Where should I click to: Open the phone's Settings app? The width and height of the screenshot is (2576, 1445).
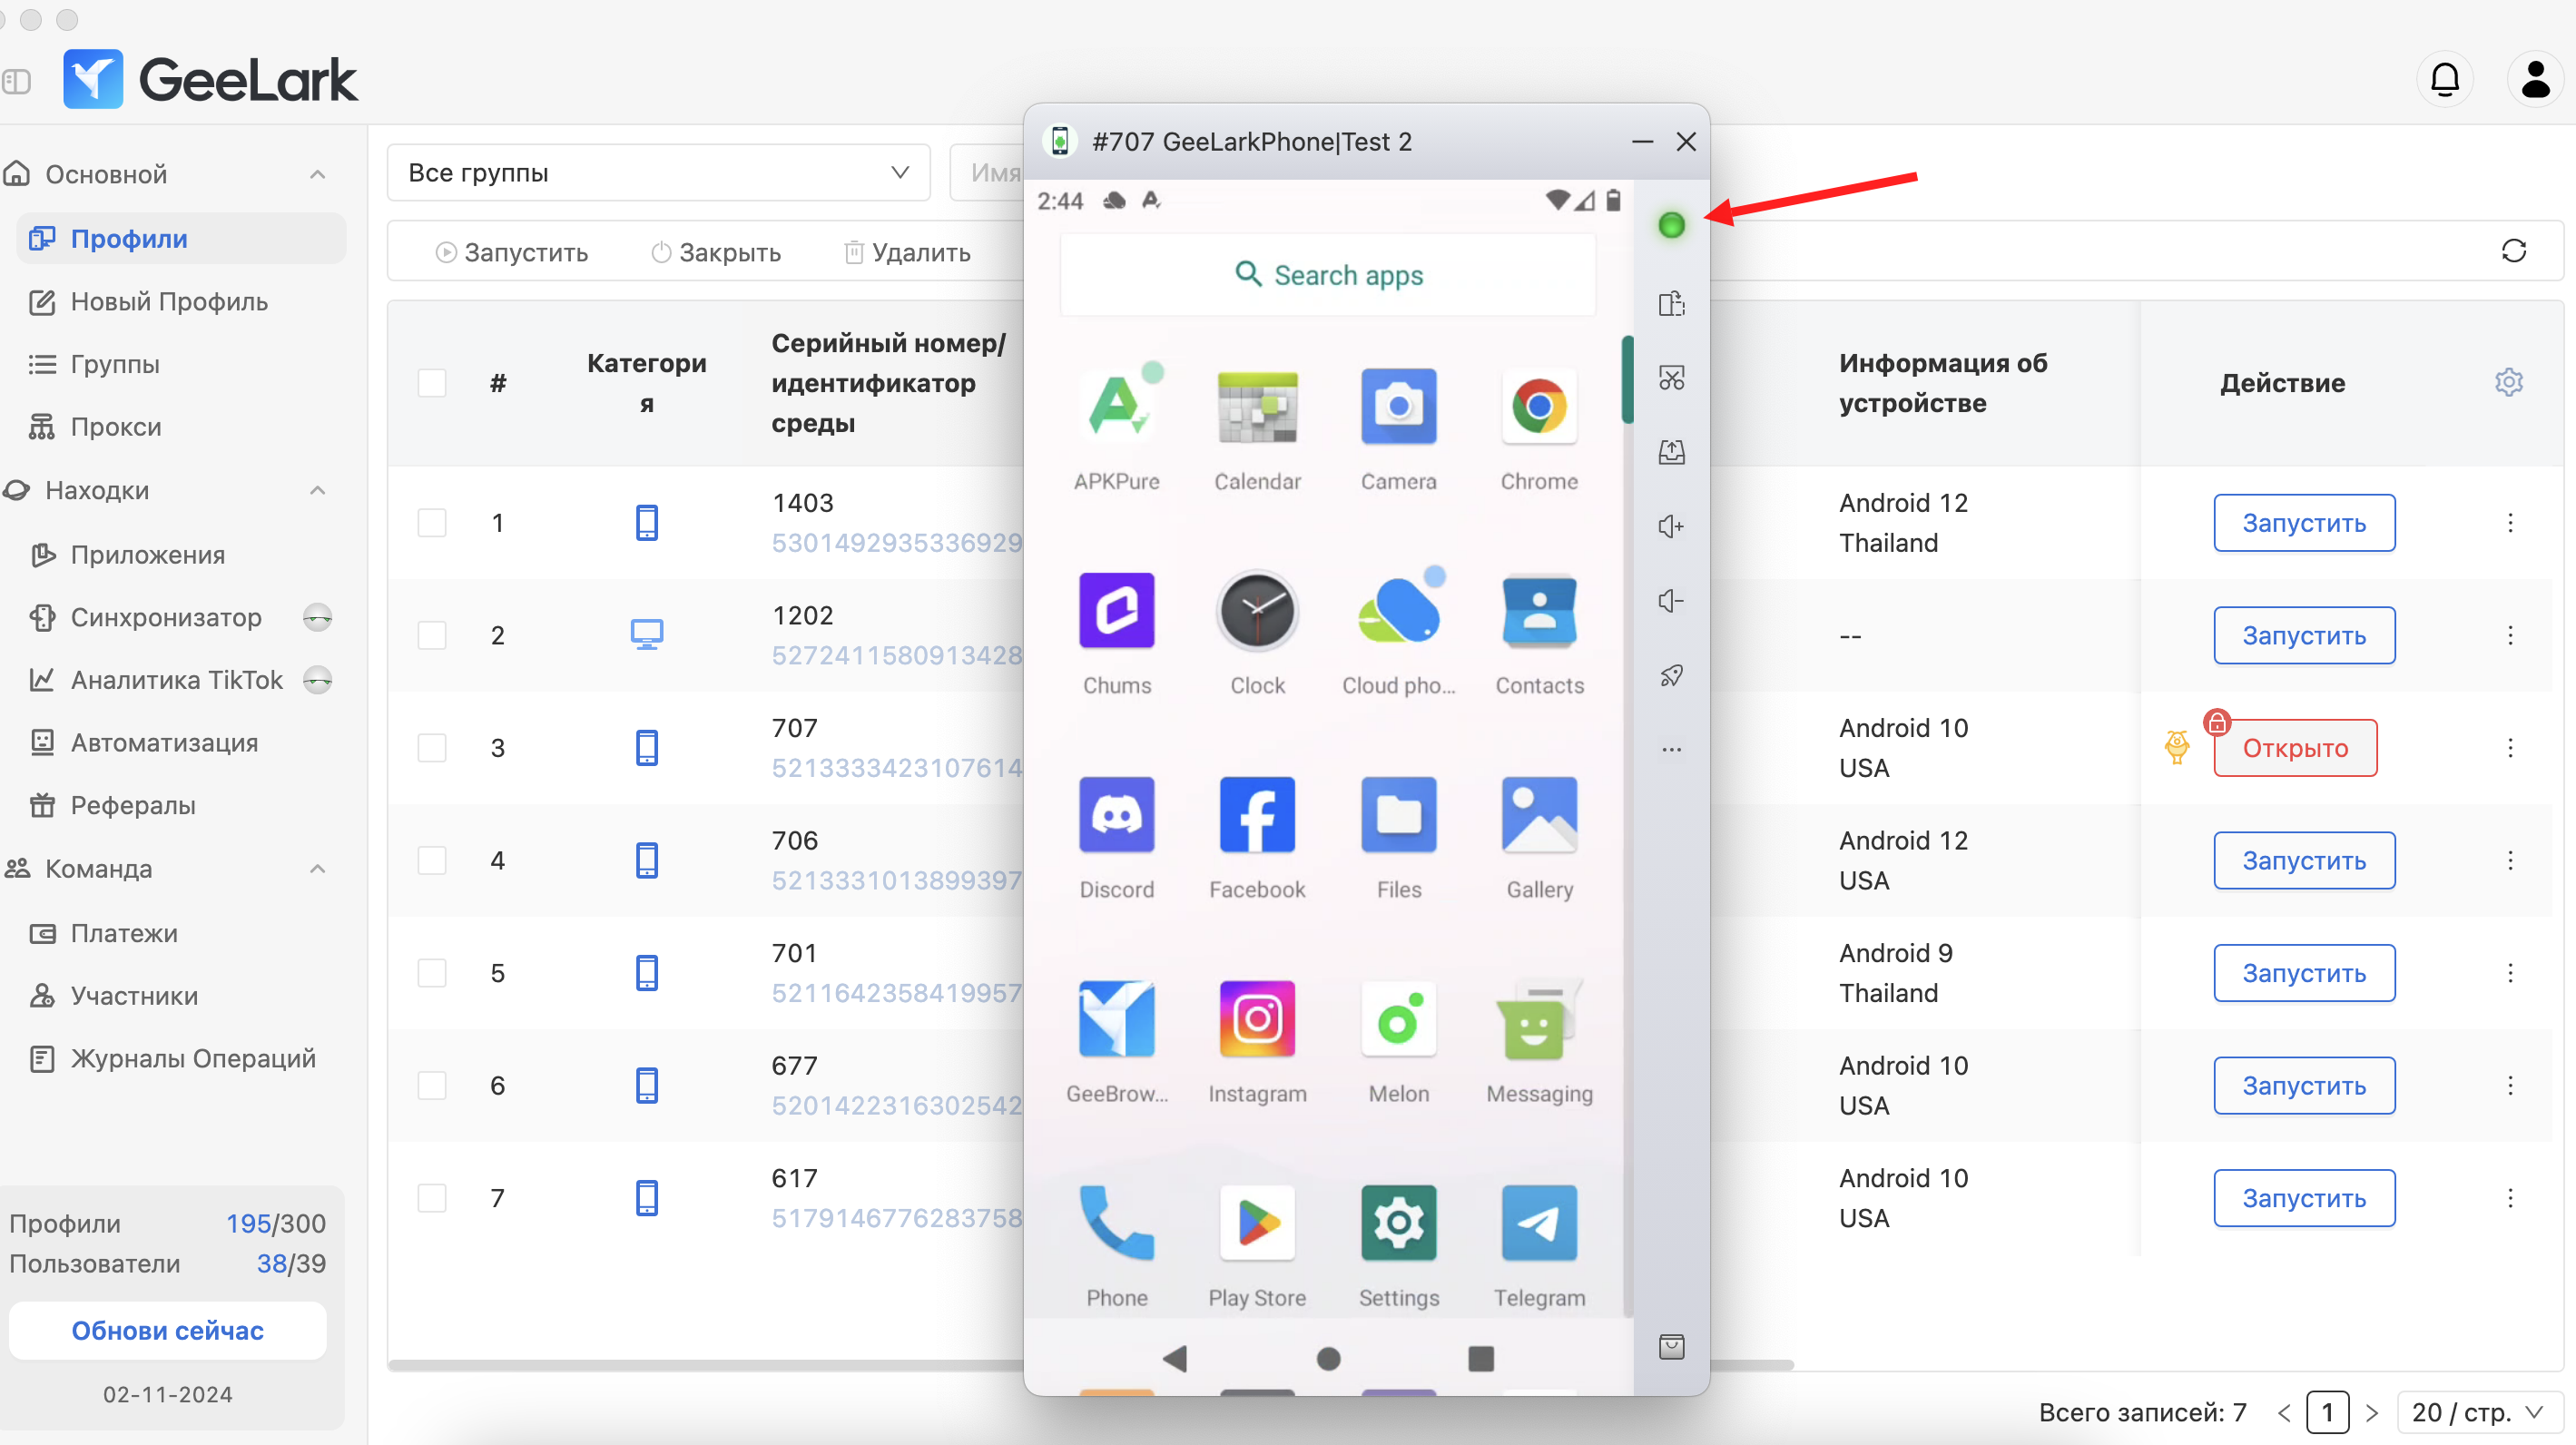tap(1398, 1223)
